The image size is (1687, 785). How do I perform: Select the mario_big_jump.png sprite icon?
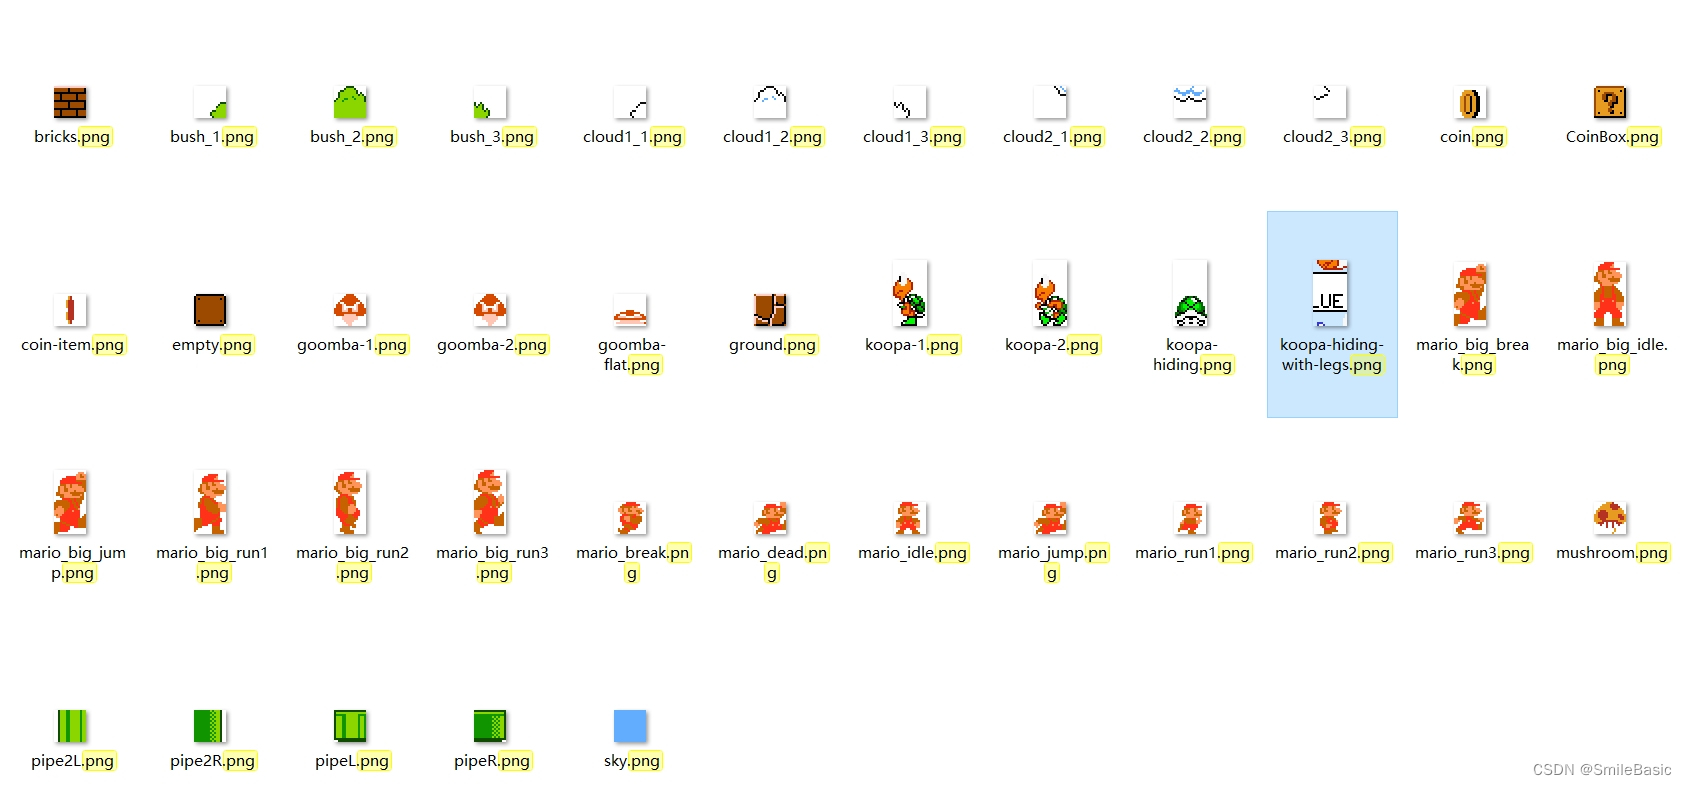[x=70, y=502]
